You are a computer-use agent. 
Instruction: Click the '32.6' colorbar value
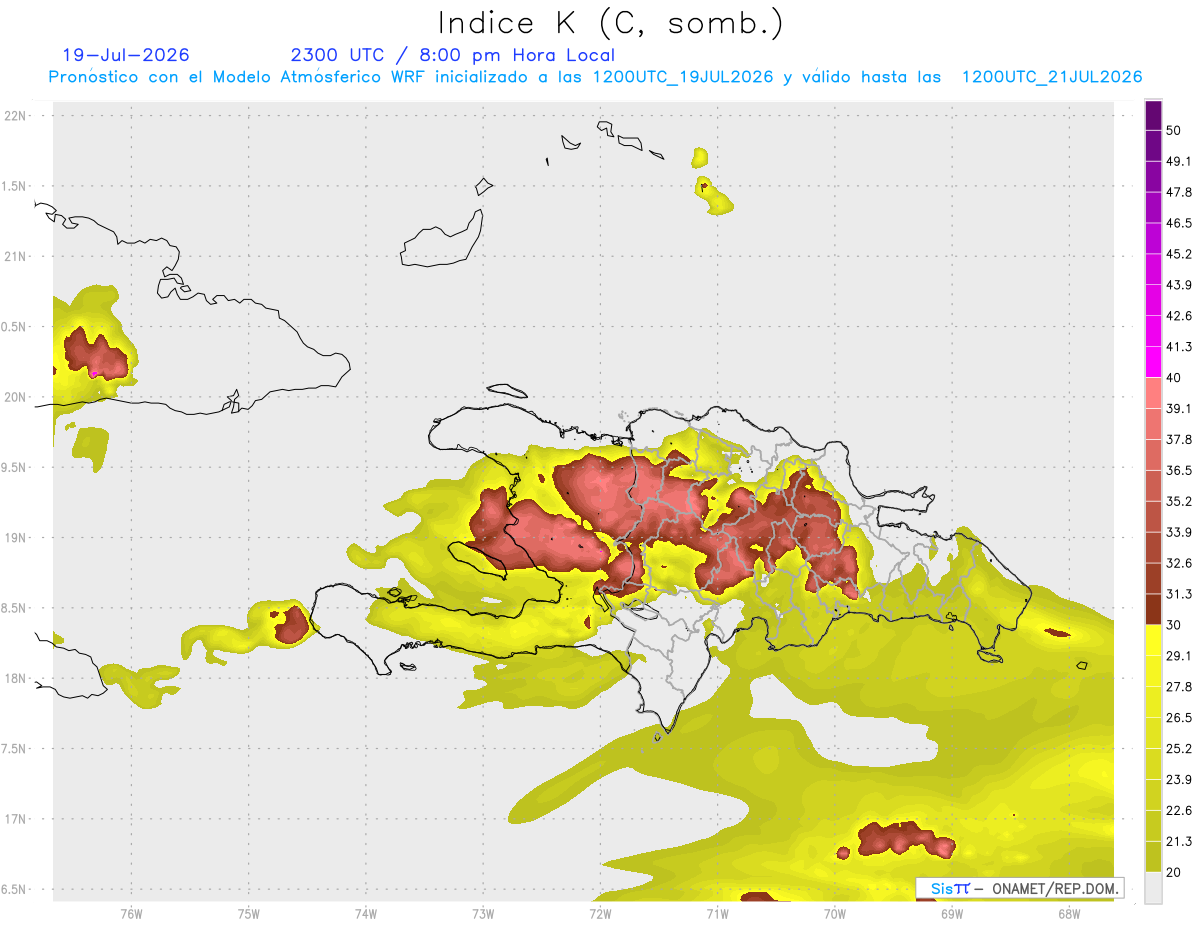1179,563
